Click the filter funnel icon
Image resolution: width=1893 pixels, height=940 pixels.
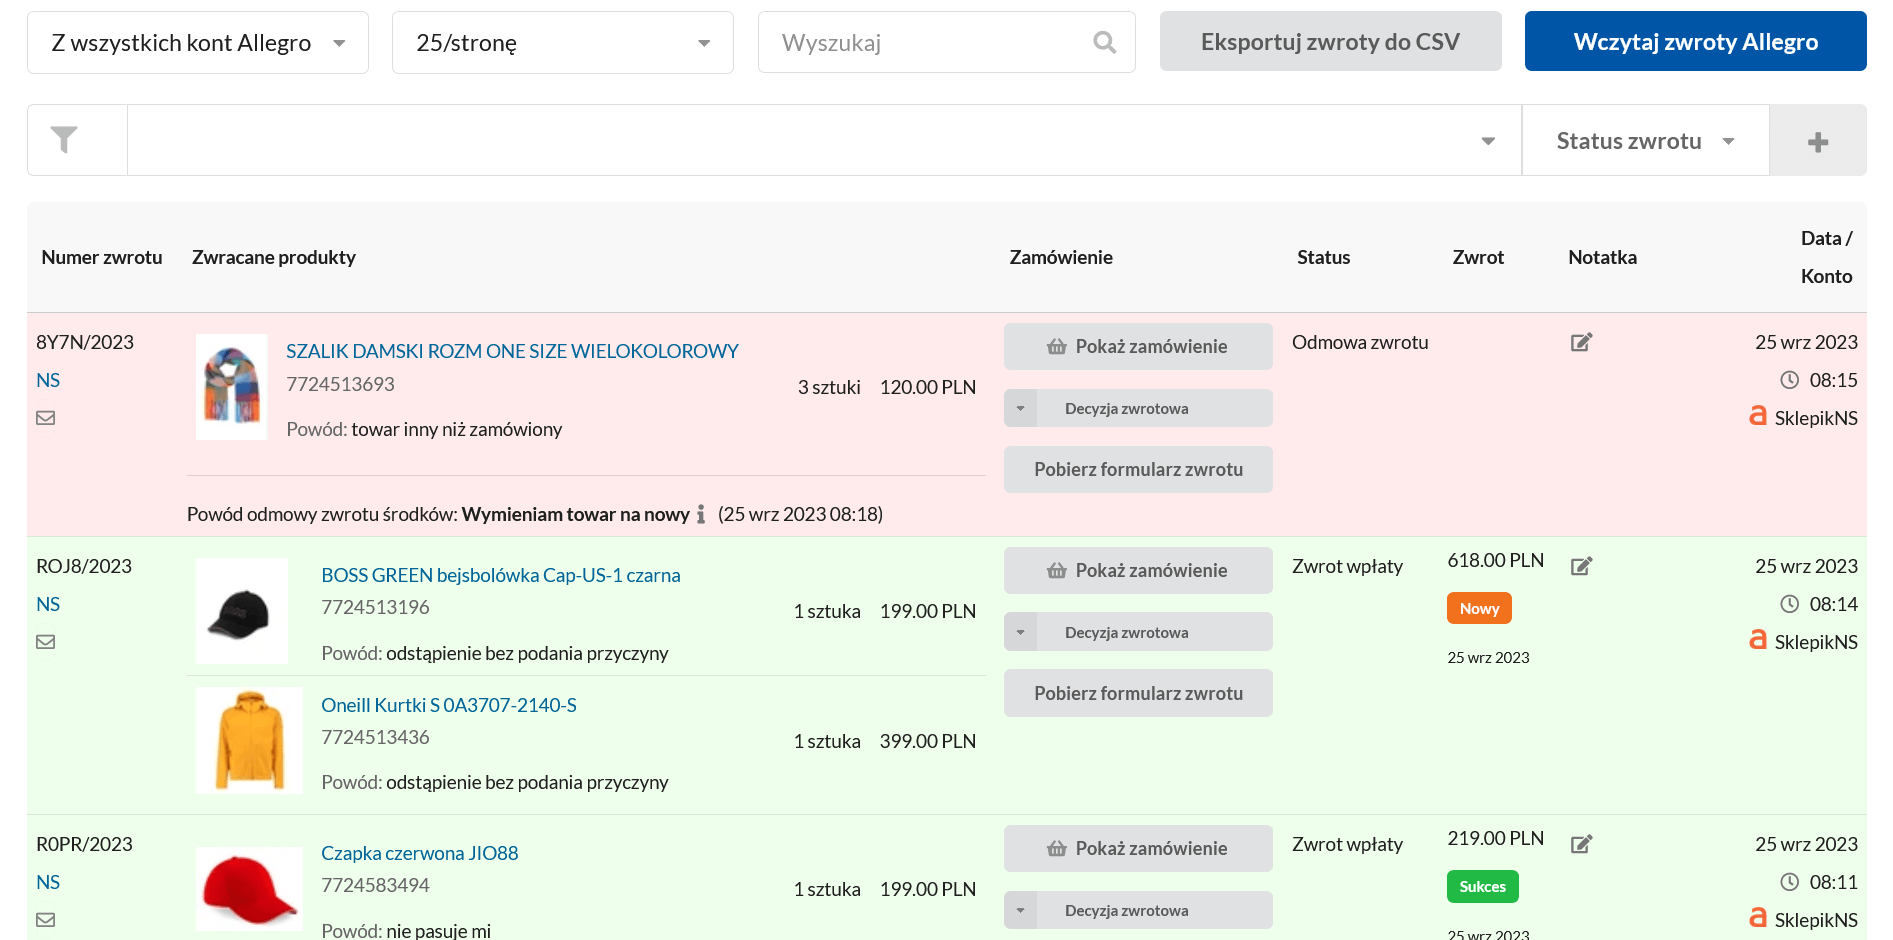coord(64,140)
